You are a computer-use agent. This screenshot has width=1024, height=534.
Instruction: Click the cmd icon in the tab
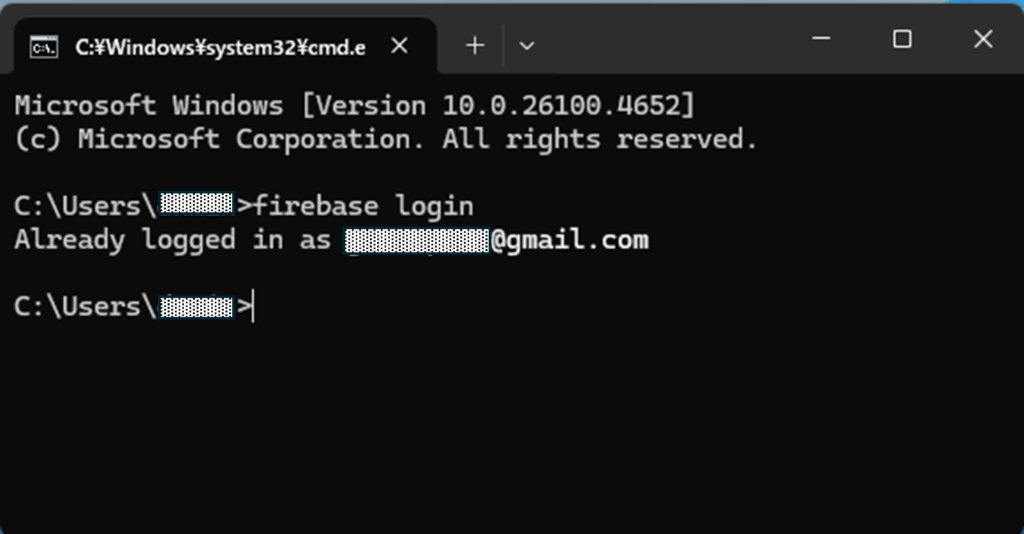coord(44,47)
